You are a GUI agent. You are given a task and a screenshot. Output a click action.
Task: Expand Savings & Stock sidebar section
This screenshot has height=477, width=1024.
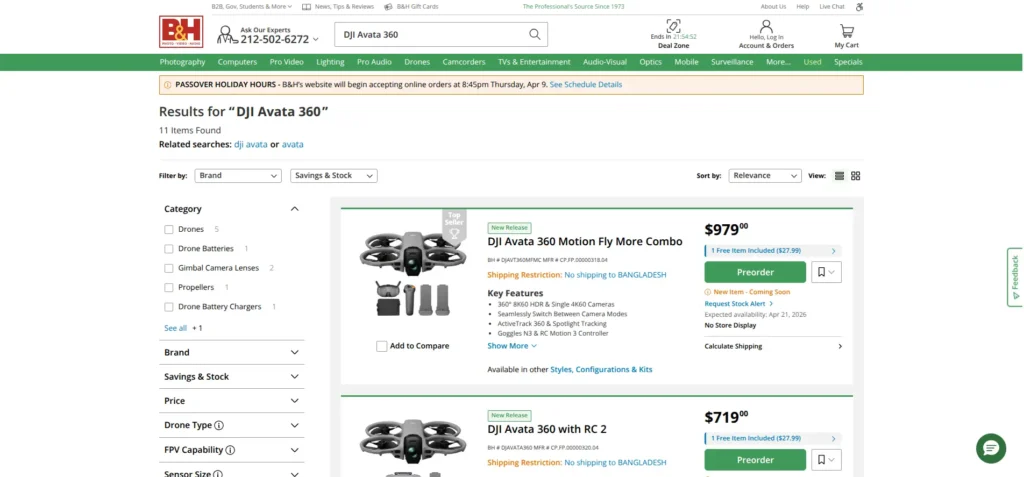coord(231,377)
